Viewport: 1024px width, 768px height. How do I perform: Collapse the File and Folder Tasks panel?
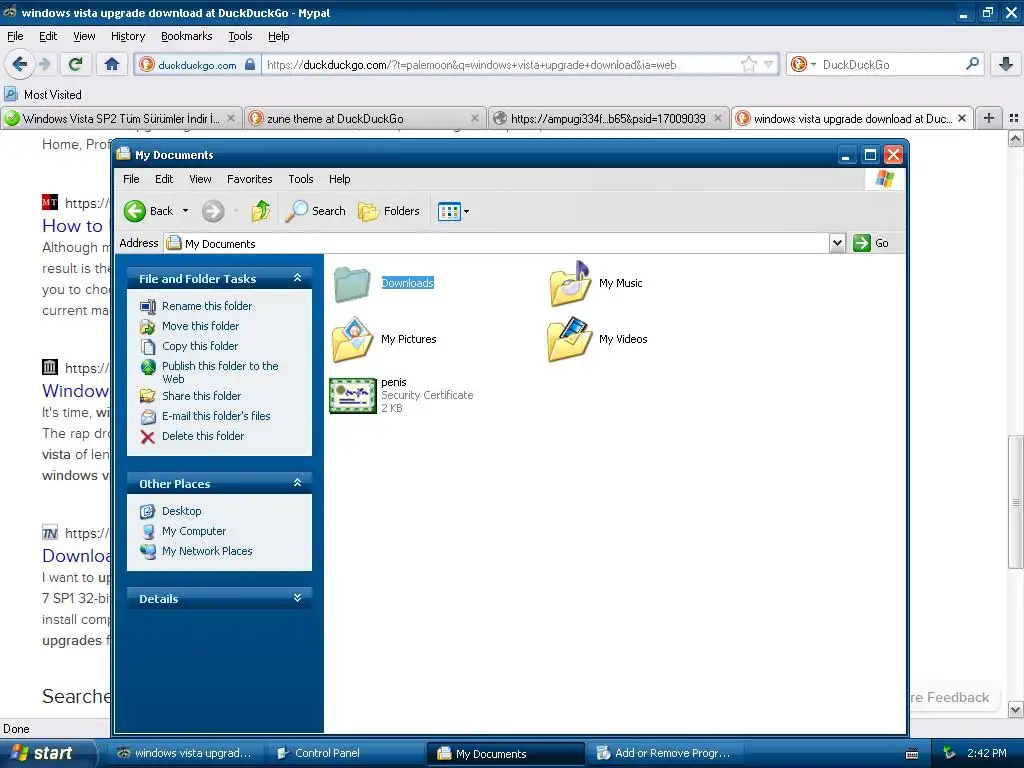pyautogui.click(x=297, y=278)
